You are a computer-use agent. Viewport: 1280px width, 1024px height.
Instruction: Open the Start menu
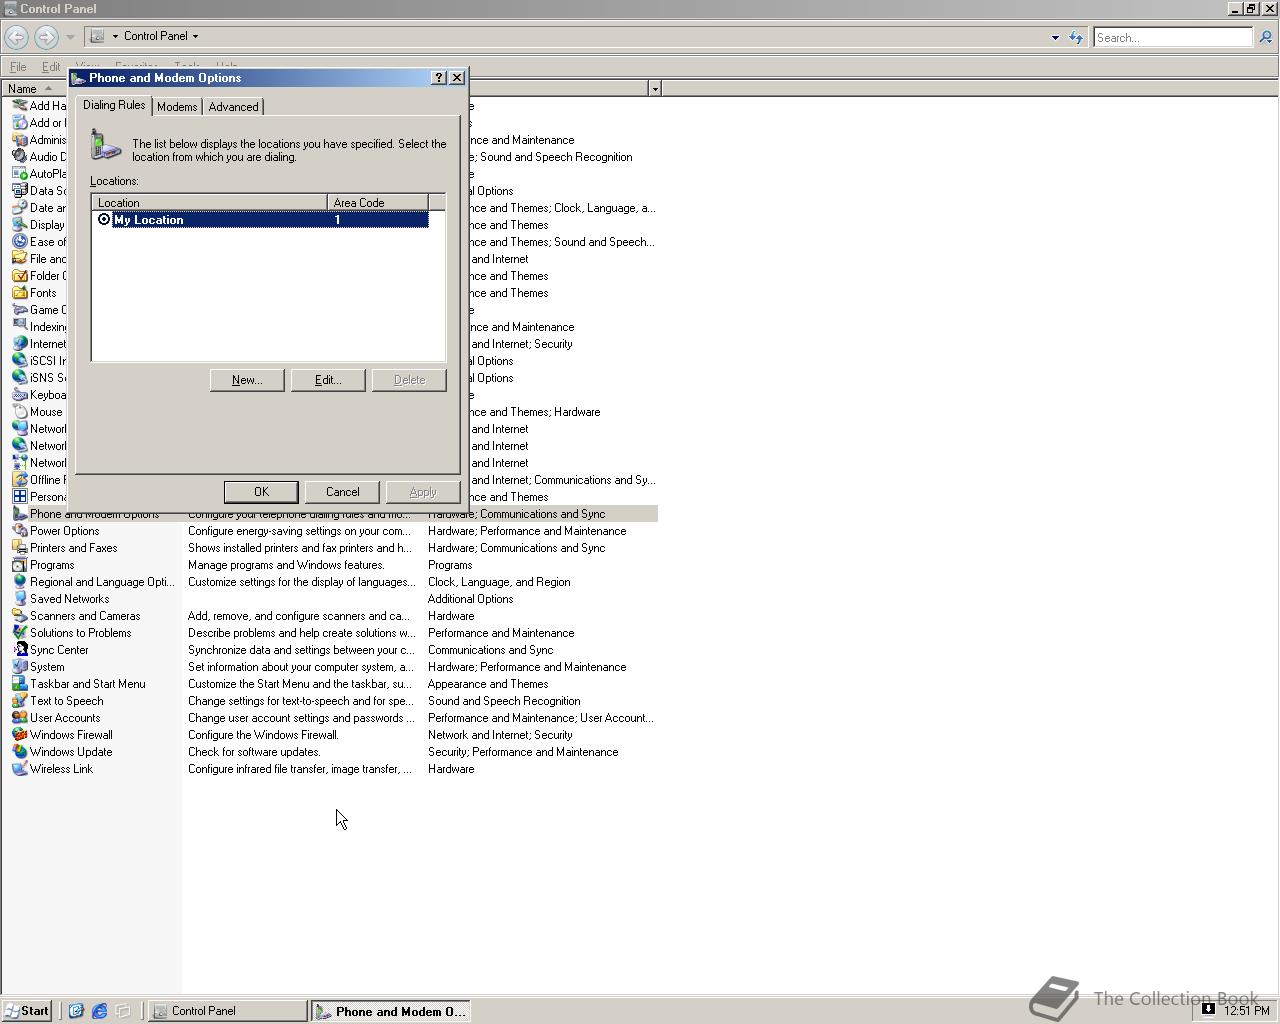(27, 1011)
